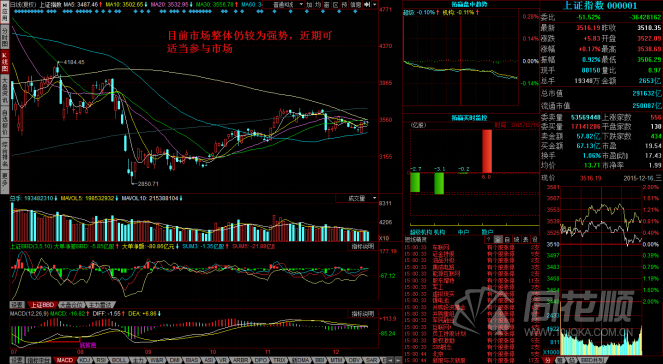Click the 区 interval toolbar button
The image size is (663, 364).
336,5
